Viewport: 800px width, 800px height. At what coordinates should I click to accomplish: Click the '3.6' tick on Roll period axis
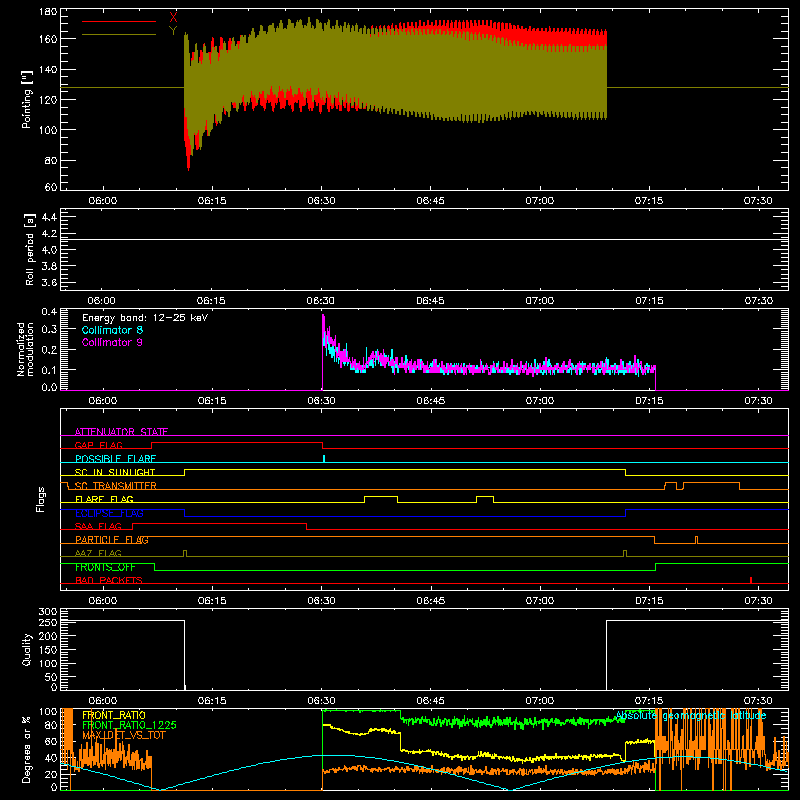click(x=49, y=282)
